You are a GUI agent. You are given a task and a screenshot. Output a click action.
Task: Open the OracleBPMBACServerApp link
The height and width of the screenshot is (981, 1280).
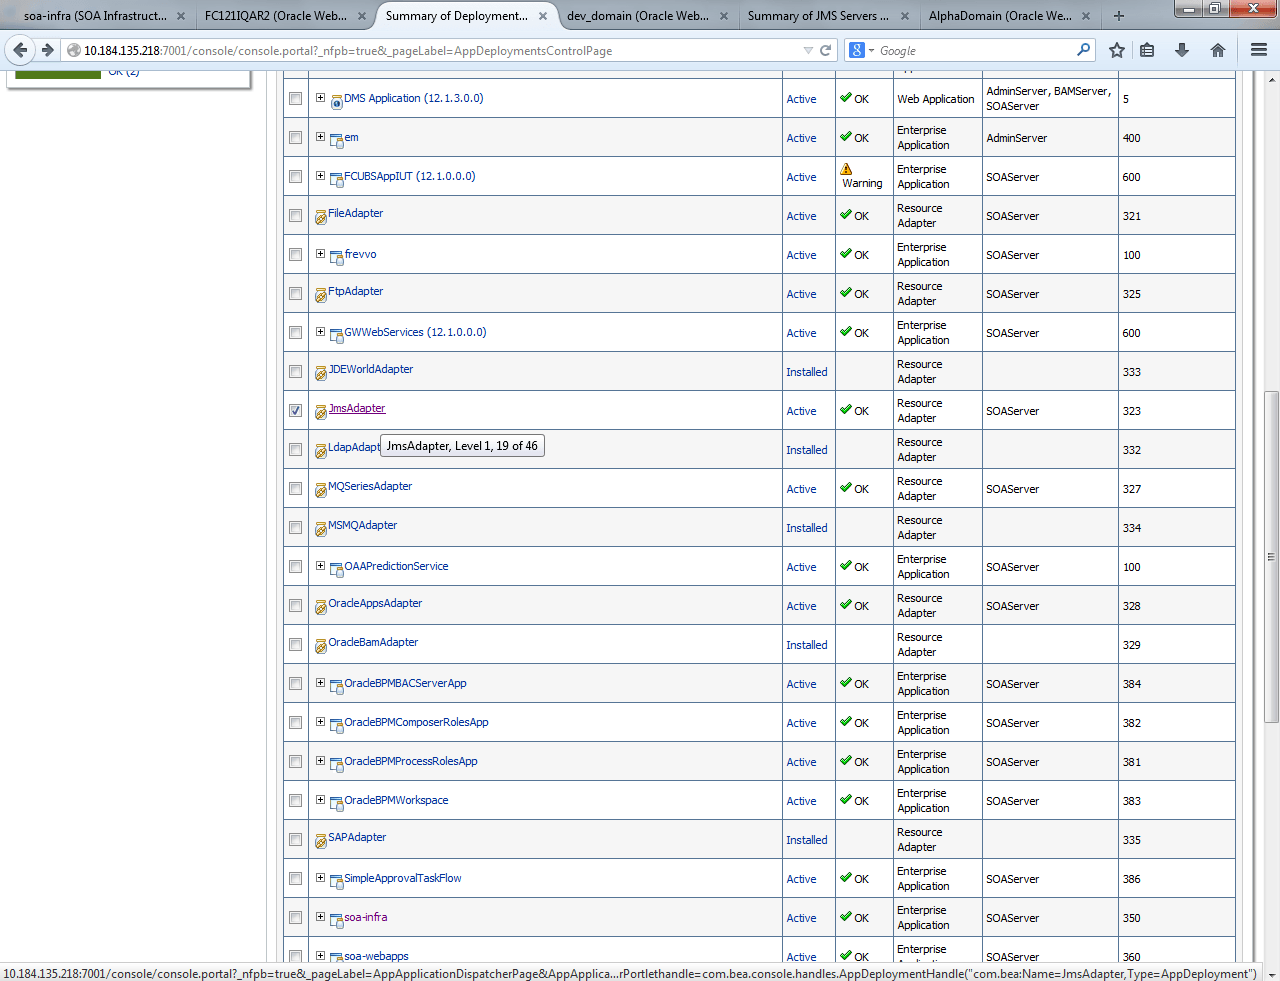click(x=405, y=683)
